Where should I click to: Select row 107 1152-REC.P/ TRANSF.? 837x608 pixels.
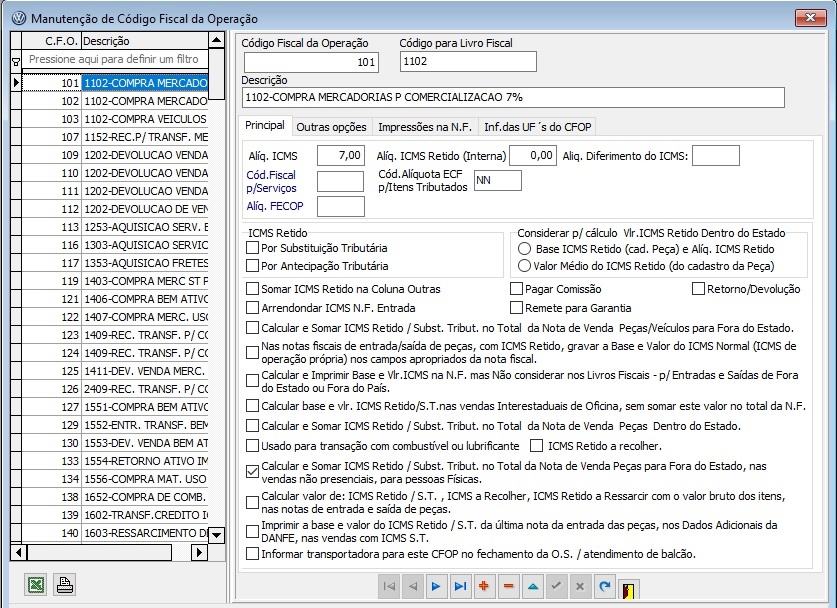click(115, 137)
